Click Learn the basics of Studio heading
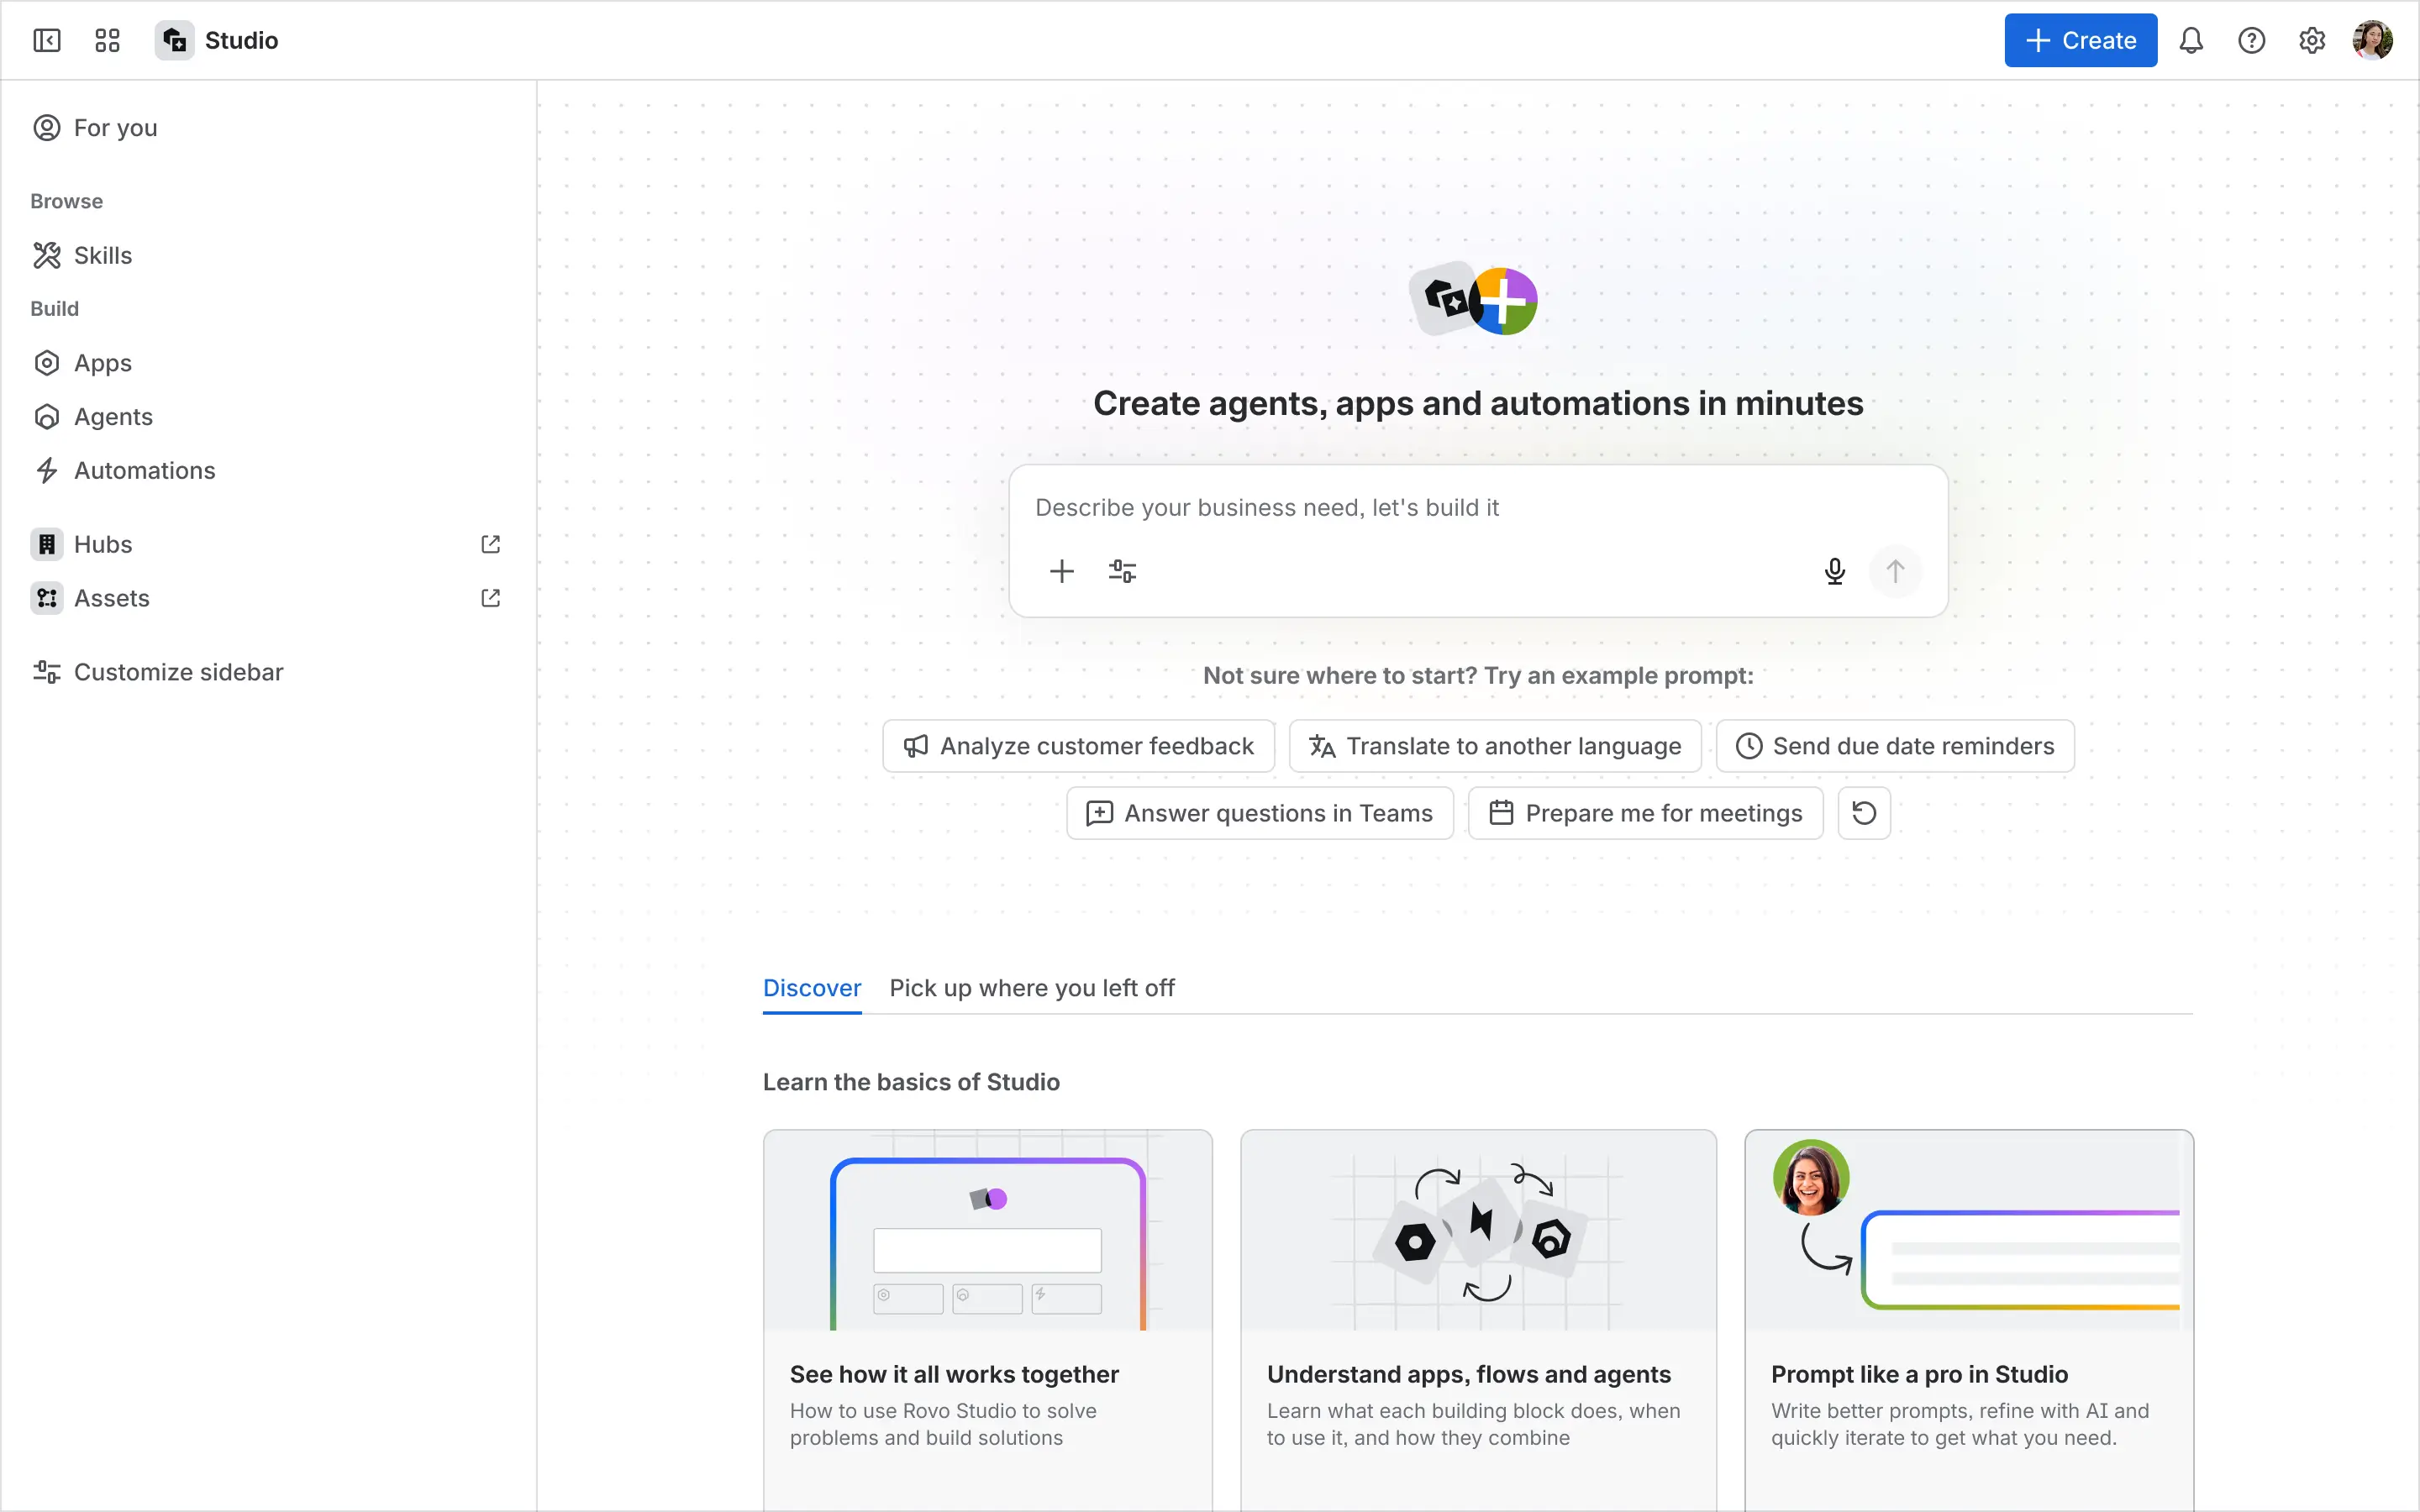The width and height of the screenshot is (2420, 1512). 911,1082
